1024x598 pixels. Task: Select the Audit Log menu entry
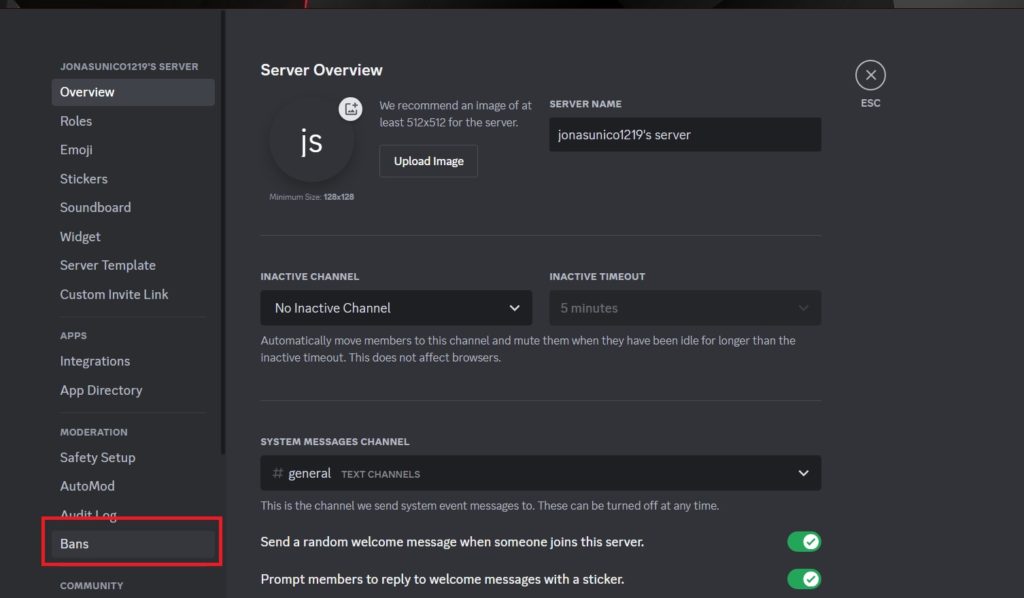(x=88, y=514)
